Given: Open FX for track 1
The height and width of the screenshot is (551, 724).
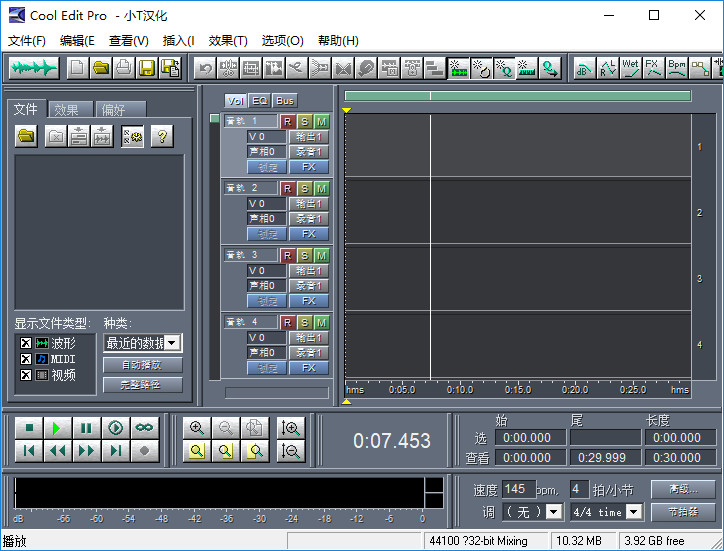Looking at the screenshot, I should point(309,167).
